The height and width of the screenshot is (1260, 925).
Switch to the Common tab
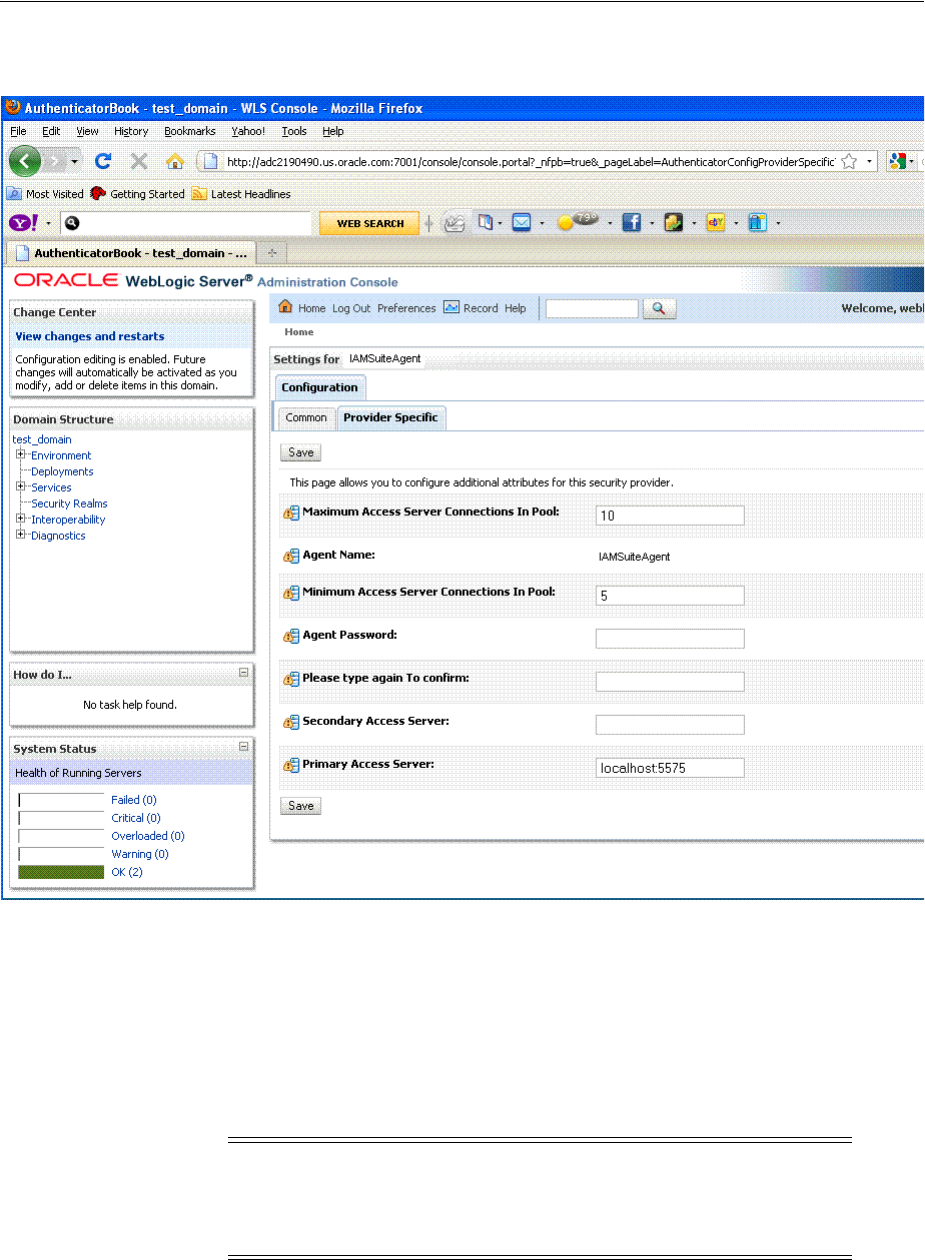[306, 418]
